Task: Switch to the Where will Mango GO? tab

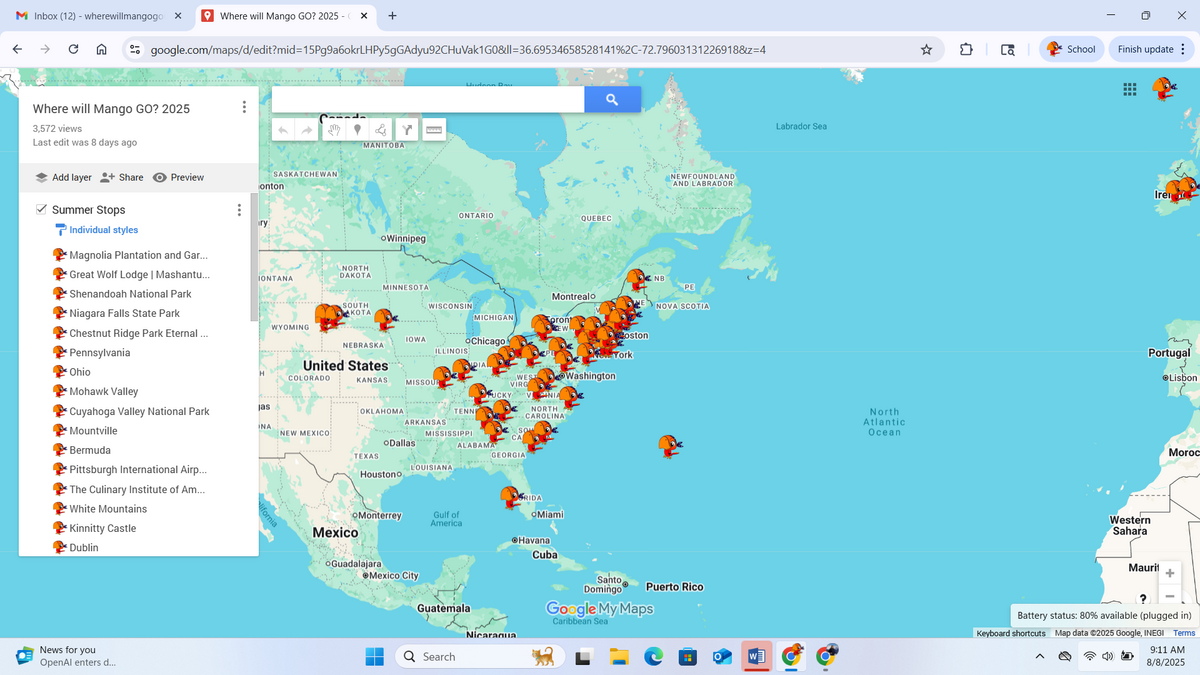Action: [x=283, y=16]
